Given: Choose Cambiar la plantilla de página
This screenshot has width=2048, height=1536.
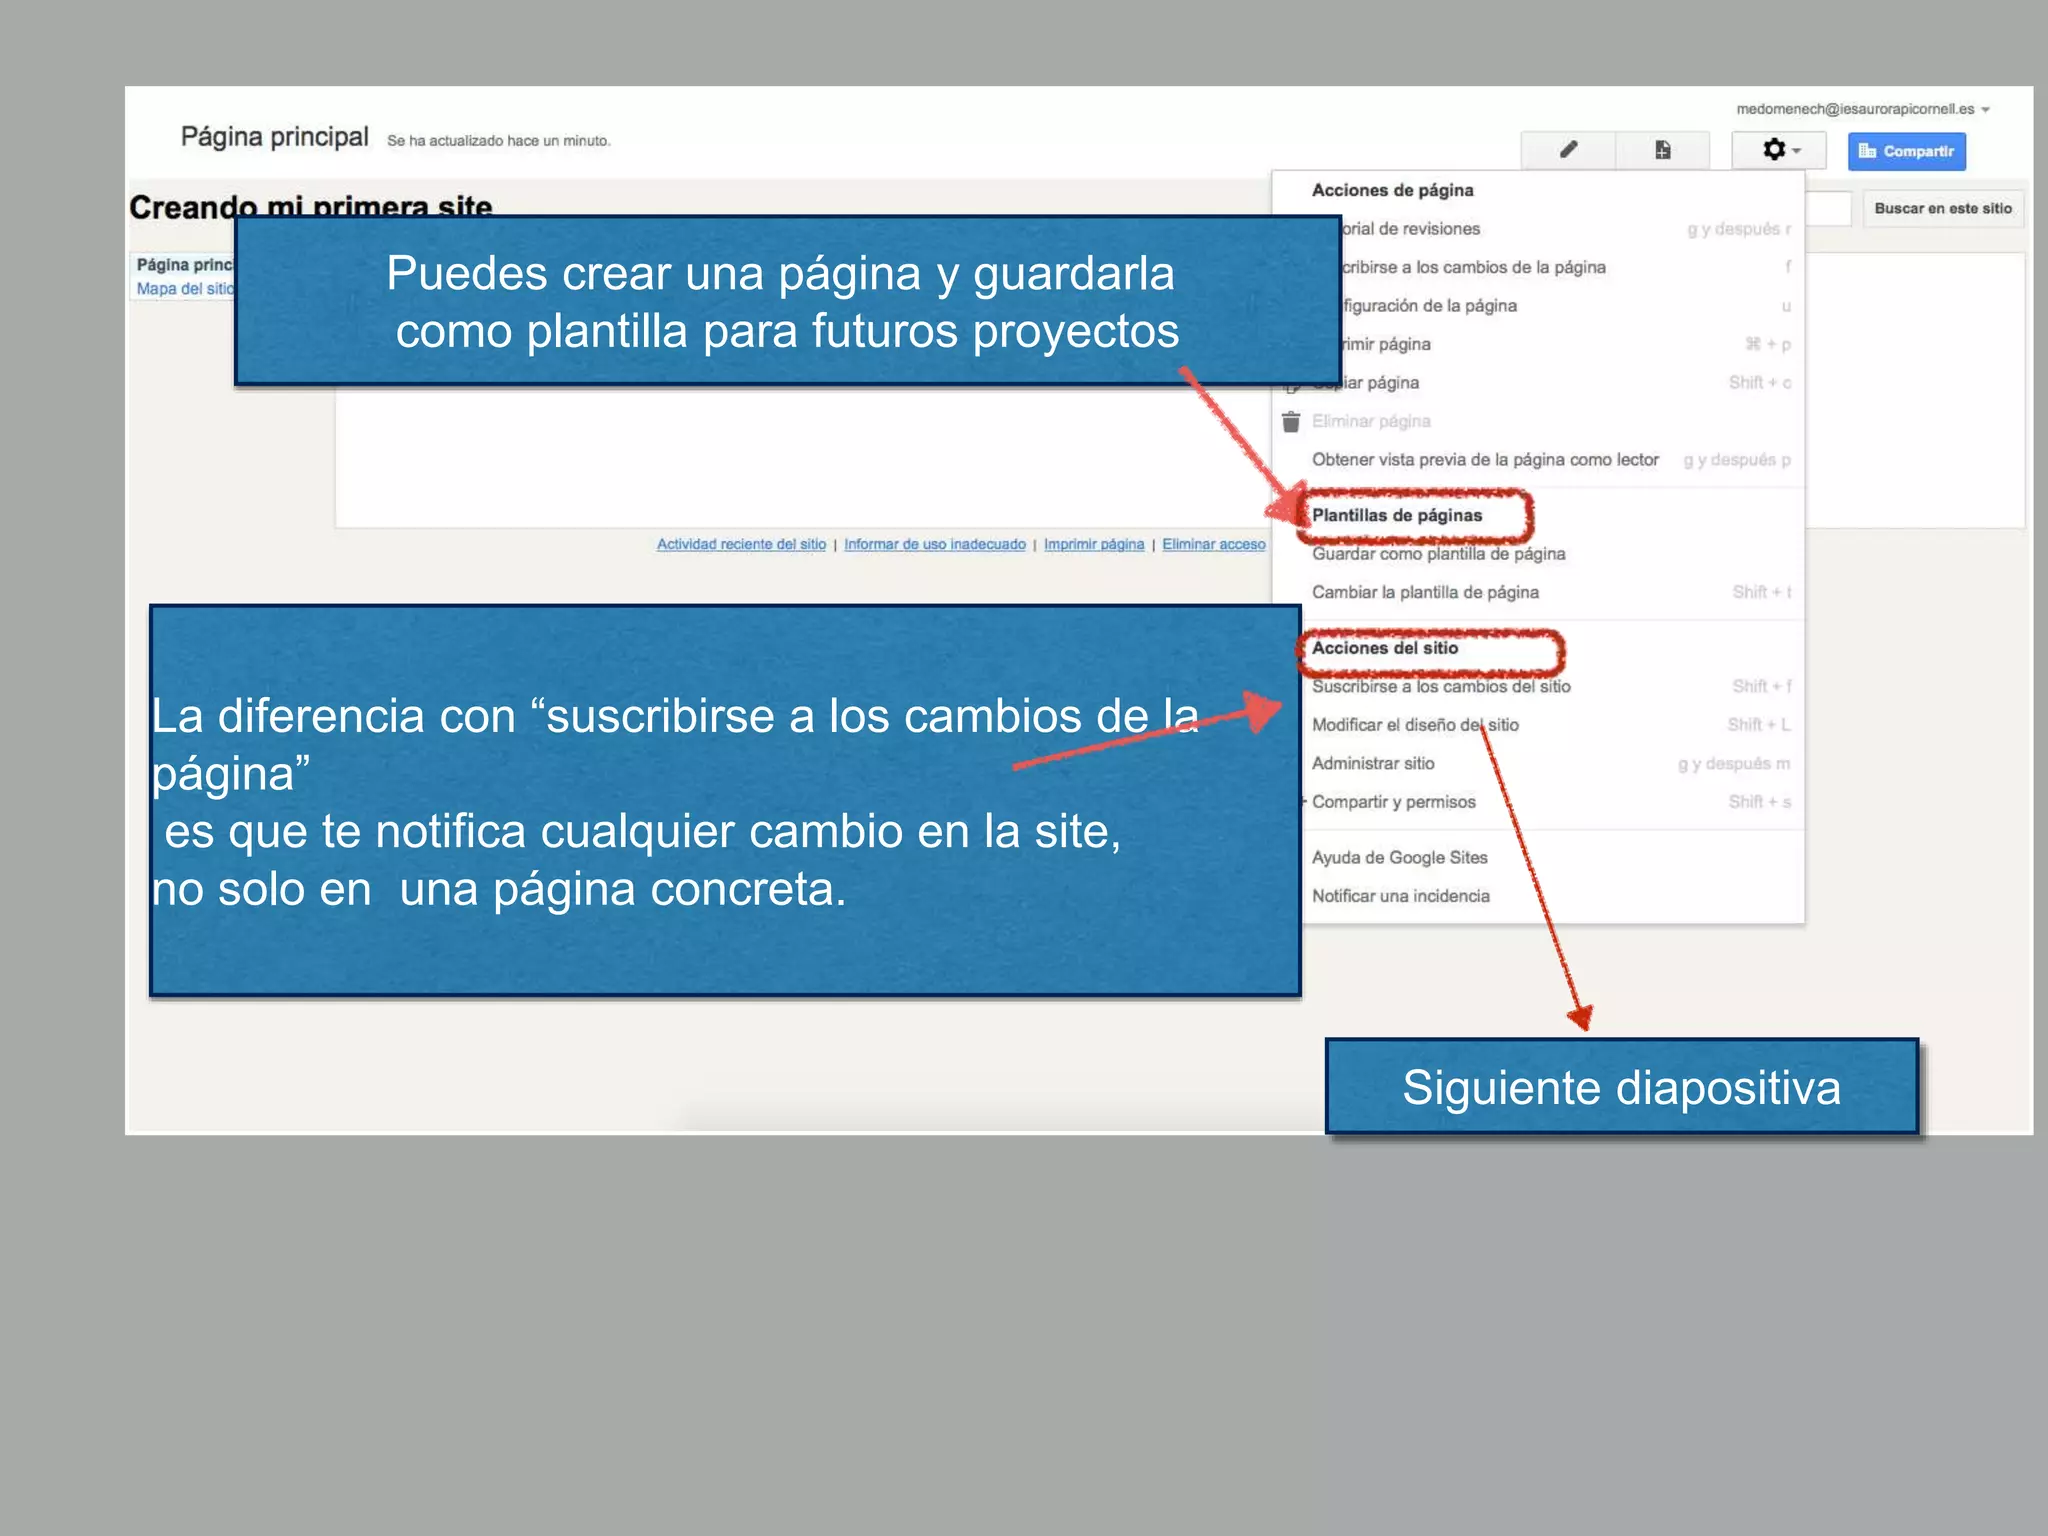Looking at the screenshot, I should [x=1540, y=592].
